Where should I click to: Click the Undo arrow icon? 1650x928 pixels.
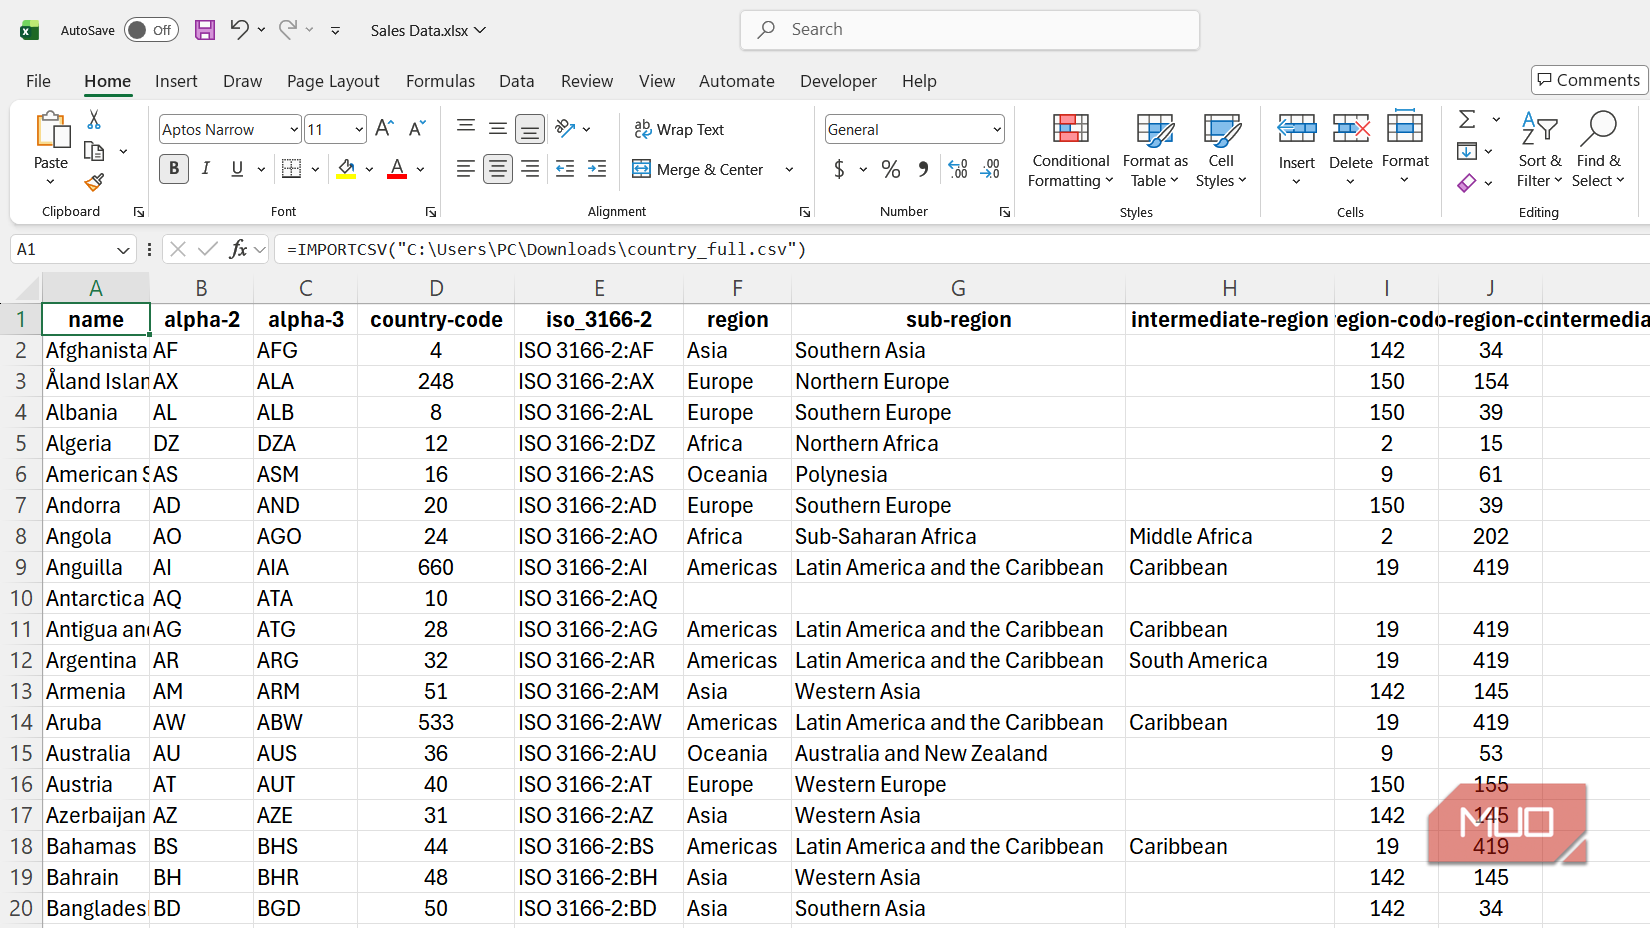239,30
